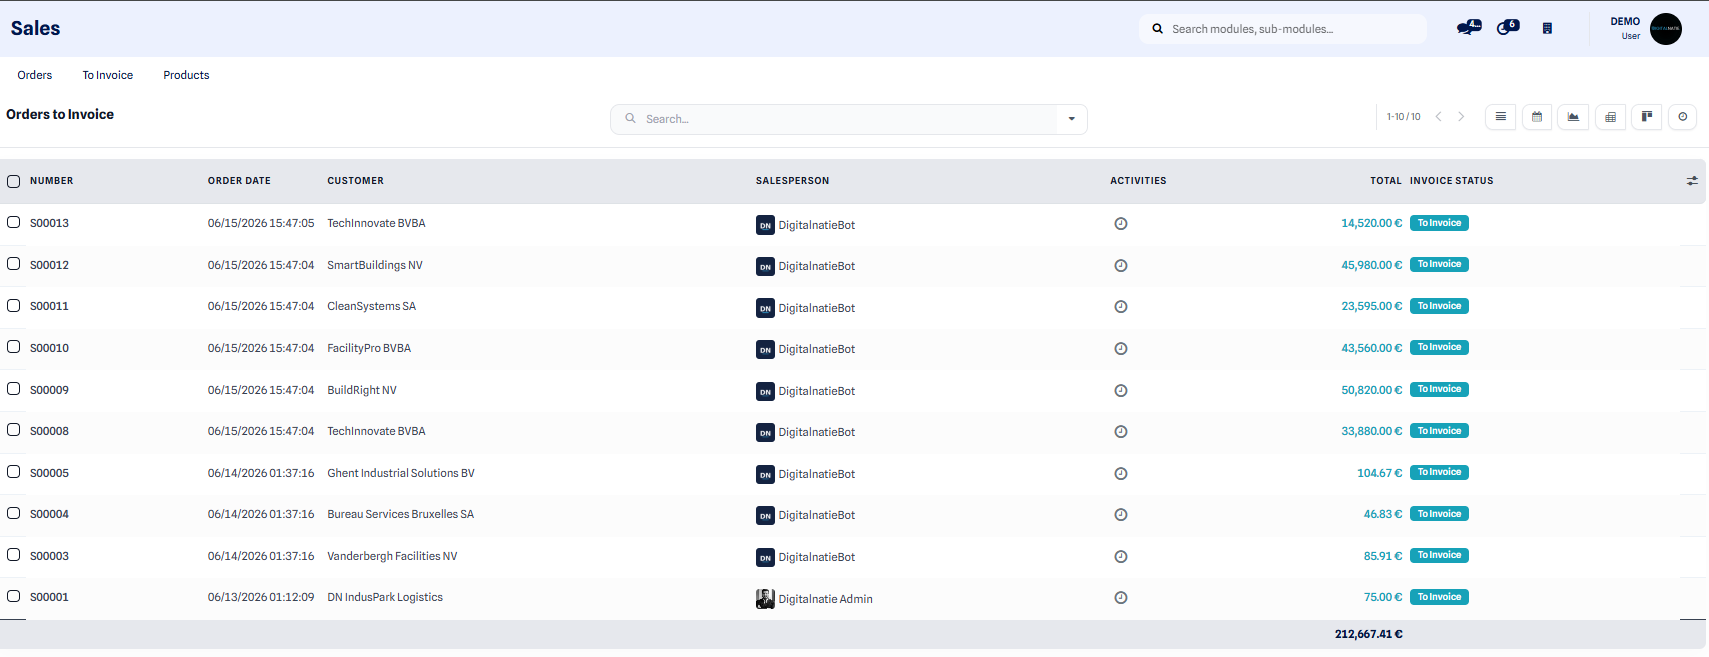
Task: Open the Orders menu
Action: pyautogui.click(x=35, y=75)
